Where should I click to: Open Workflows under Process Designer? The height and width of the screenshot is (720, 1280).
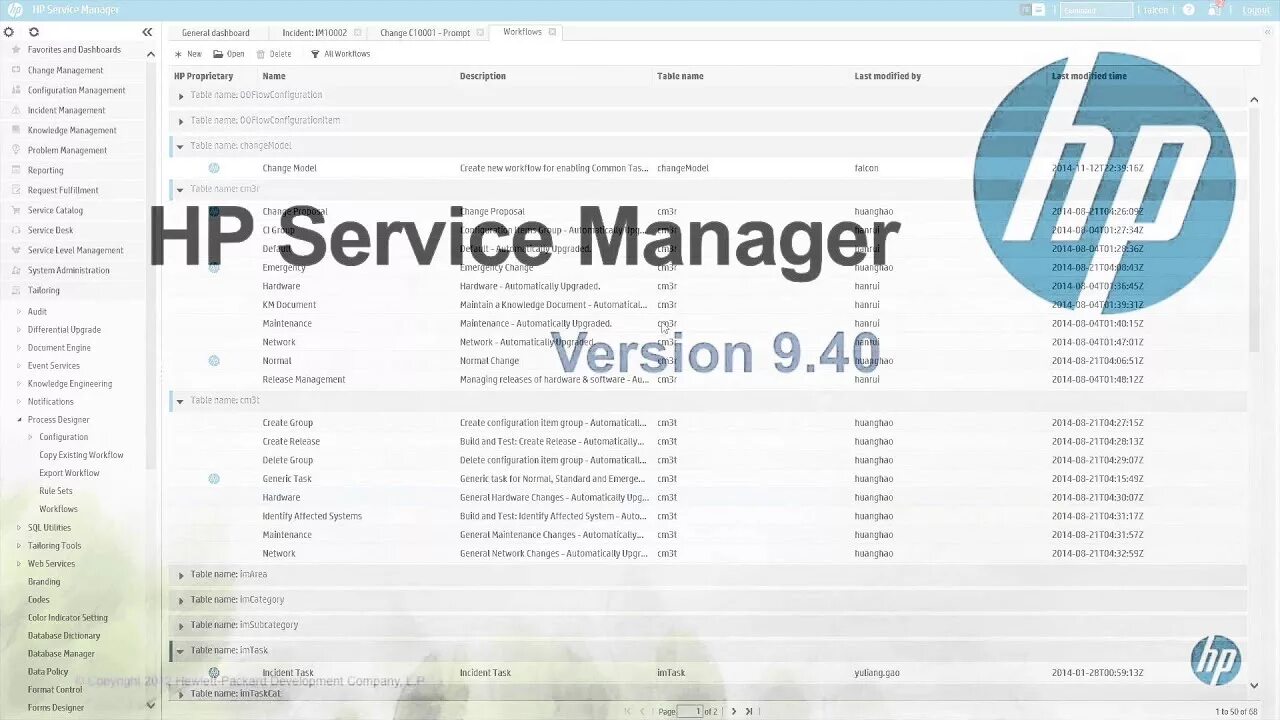click(x=58, y=509)
